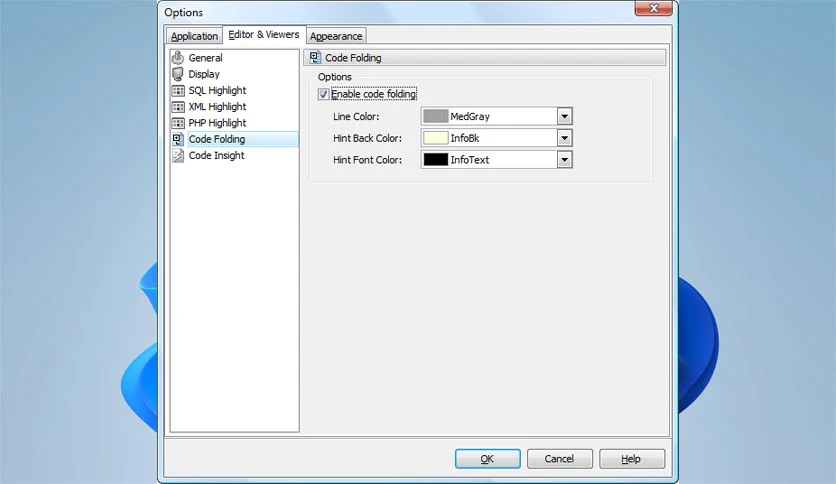Screen dimensions: 836x484
Task: Click the SQL Highlight icon
Action: (x=178, y=91)
